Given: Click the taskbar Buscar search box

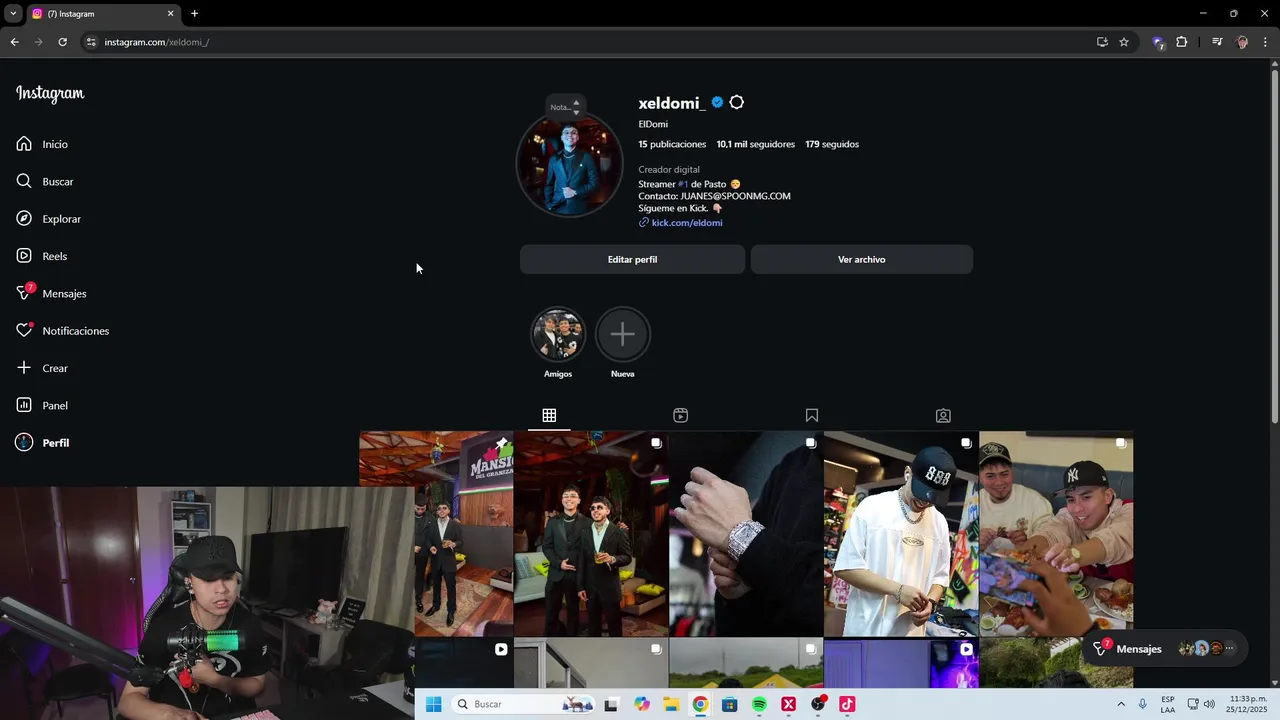Looking at the screenshot, I should [x=523, y=704].
